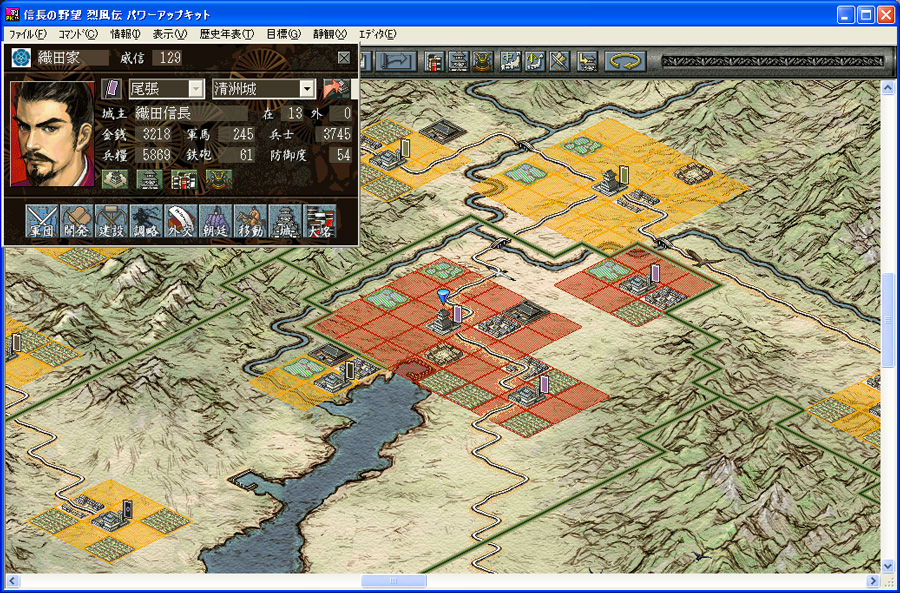Open the 外交 (diplomacy) command
Viewport: 900px width, 593px height.
pos(181,222)
